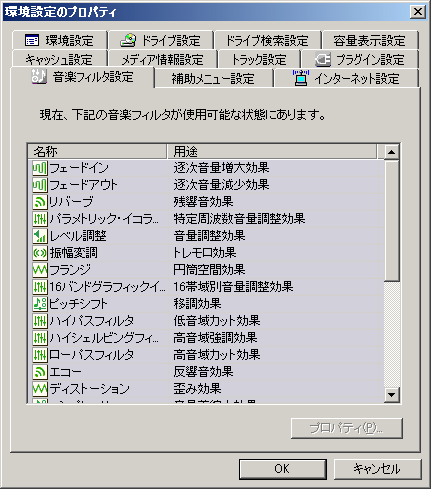Image resolution: width=431 pixels, height=489 pixels.
Task: Select the ディストーション row name
Action: [89, 389]
